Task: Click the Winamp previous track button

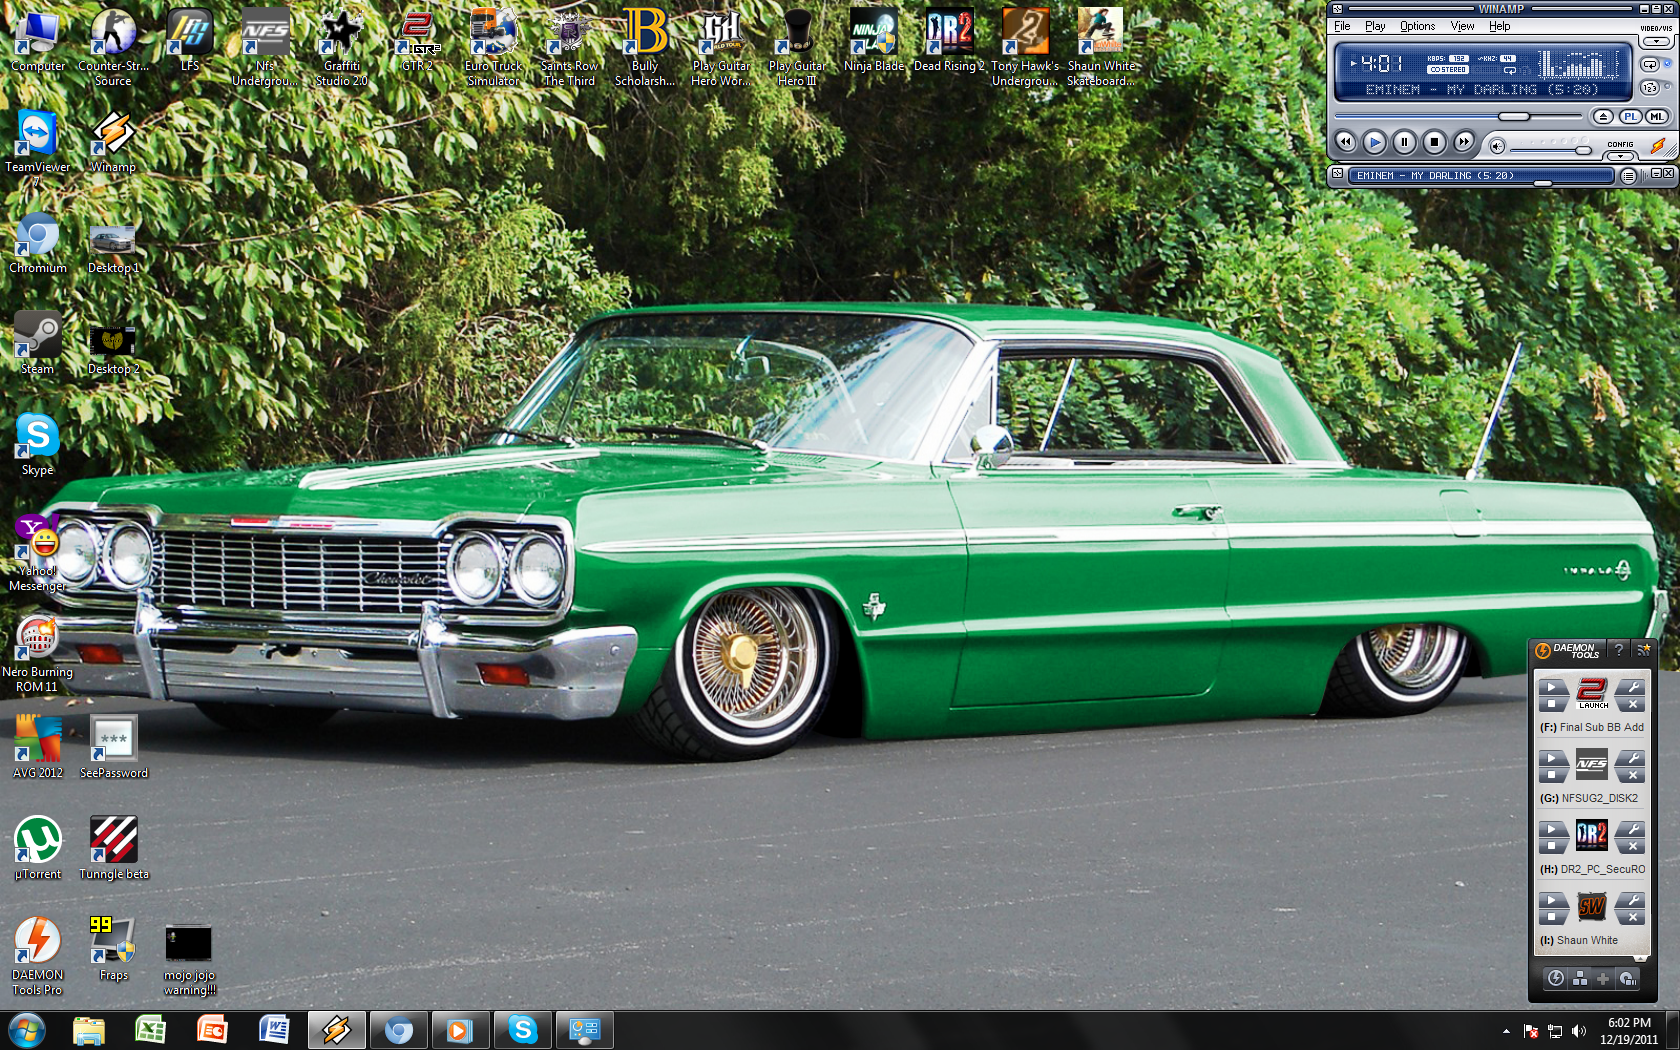Action: [x=1346, y=142]
